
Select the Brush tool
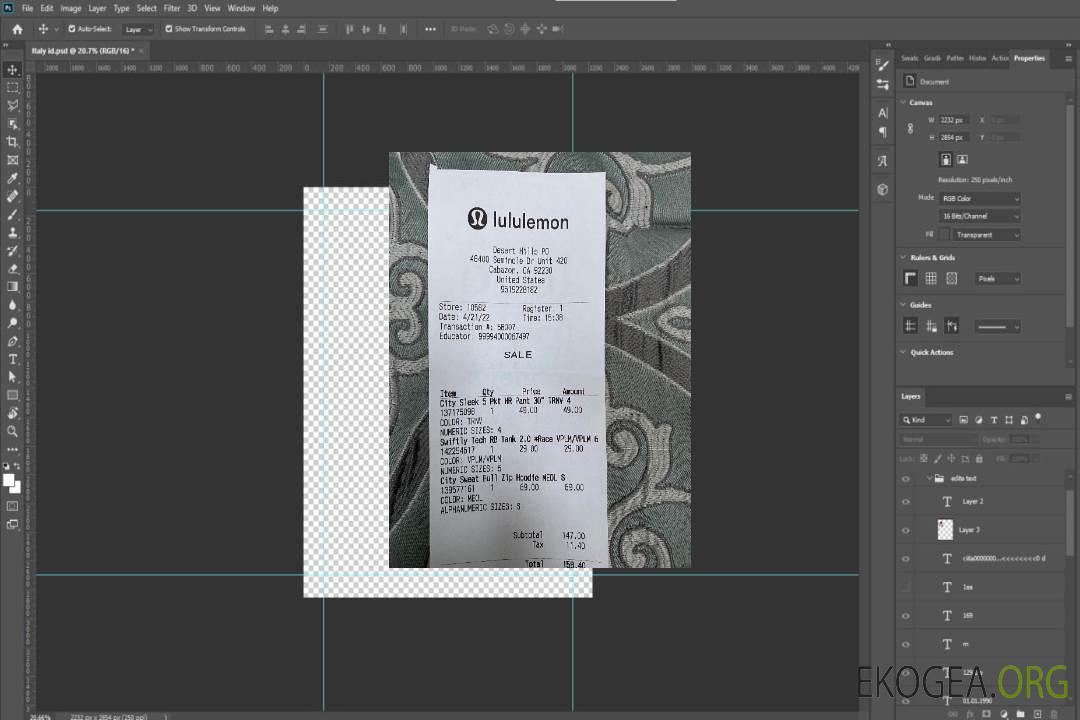pos(12,214)
